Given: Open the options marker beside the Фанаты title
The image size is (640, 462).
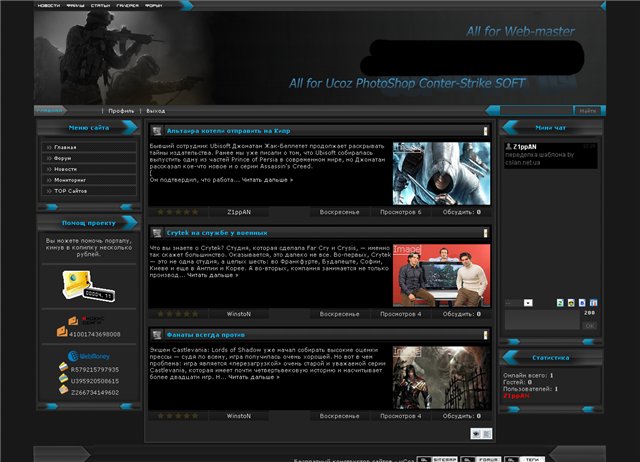Looking at the screenshot, I should point(485,335).
